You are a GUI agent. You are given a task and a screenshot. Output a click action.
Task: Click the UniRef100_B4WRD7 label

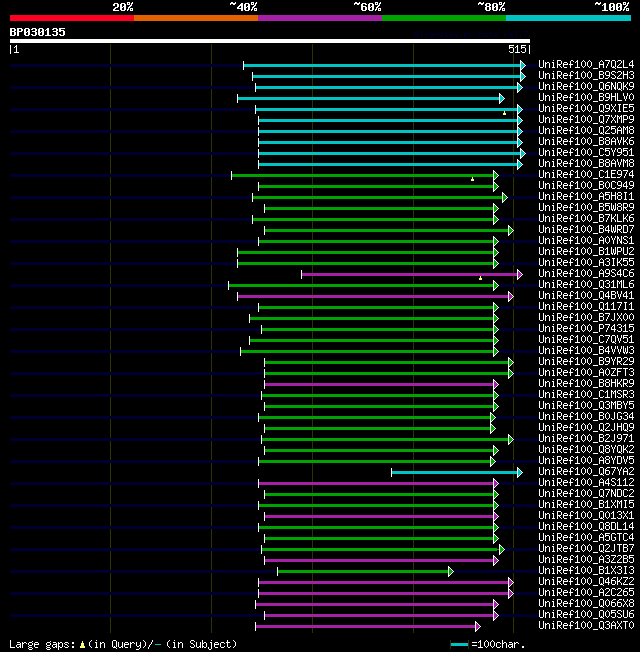click(586, 230)
